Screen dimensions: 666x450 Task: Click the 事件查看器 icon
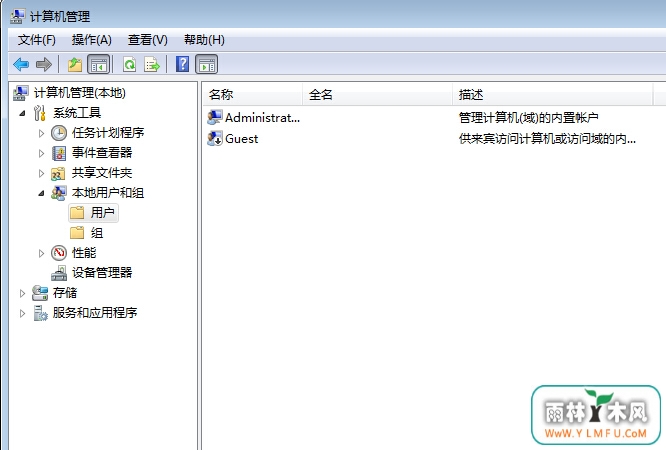pyautogui.click(x=59, y=153)
